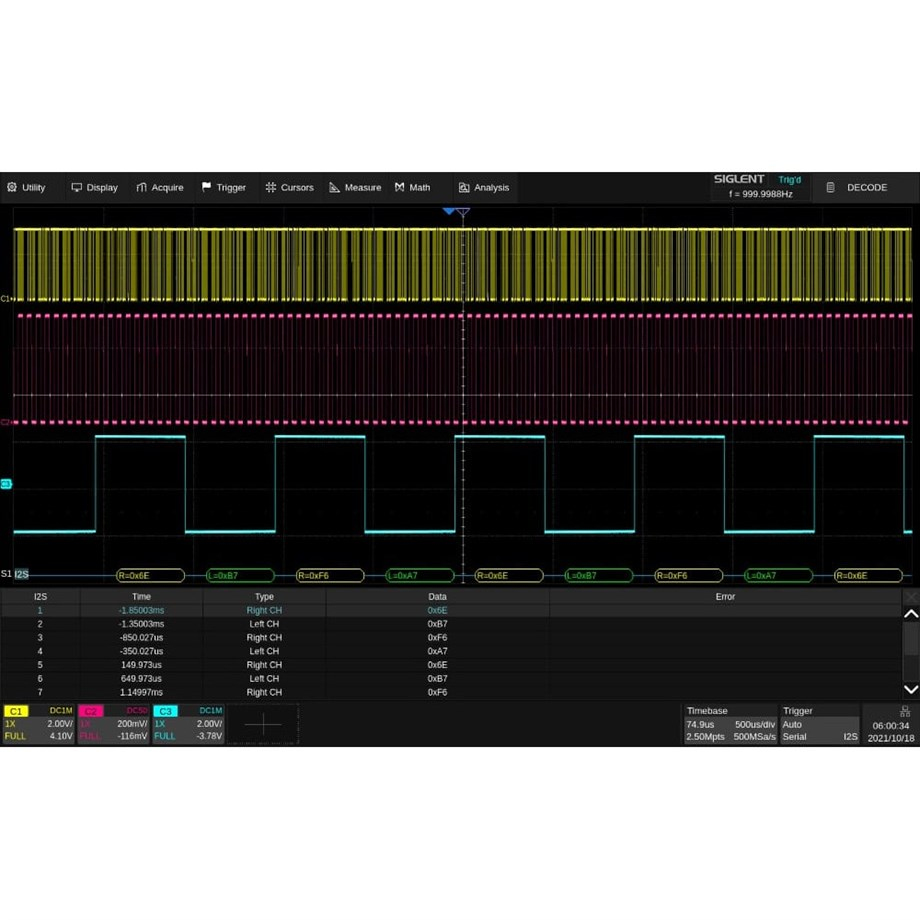The image size is (920, 920).
Task: Open the Utility menu
Action: (26, 187)
